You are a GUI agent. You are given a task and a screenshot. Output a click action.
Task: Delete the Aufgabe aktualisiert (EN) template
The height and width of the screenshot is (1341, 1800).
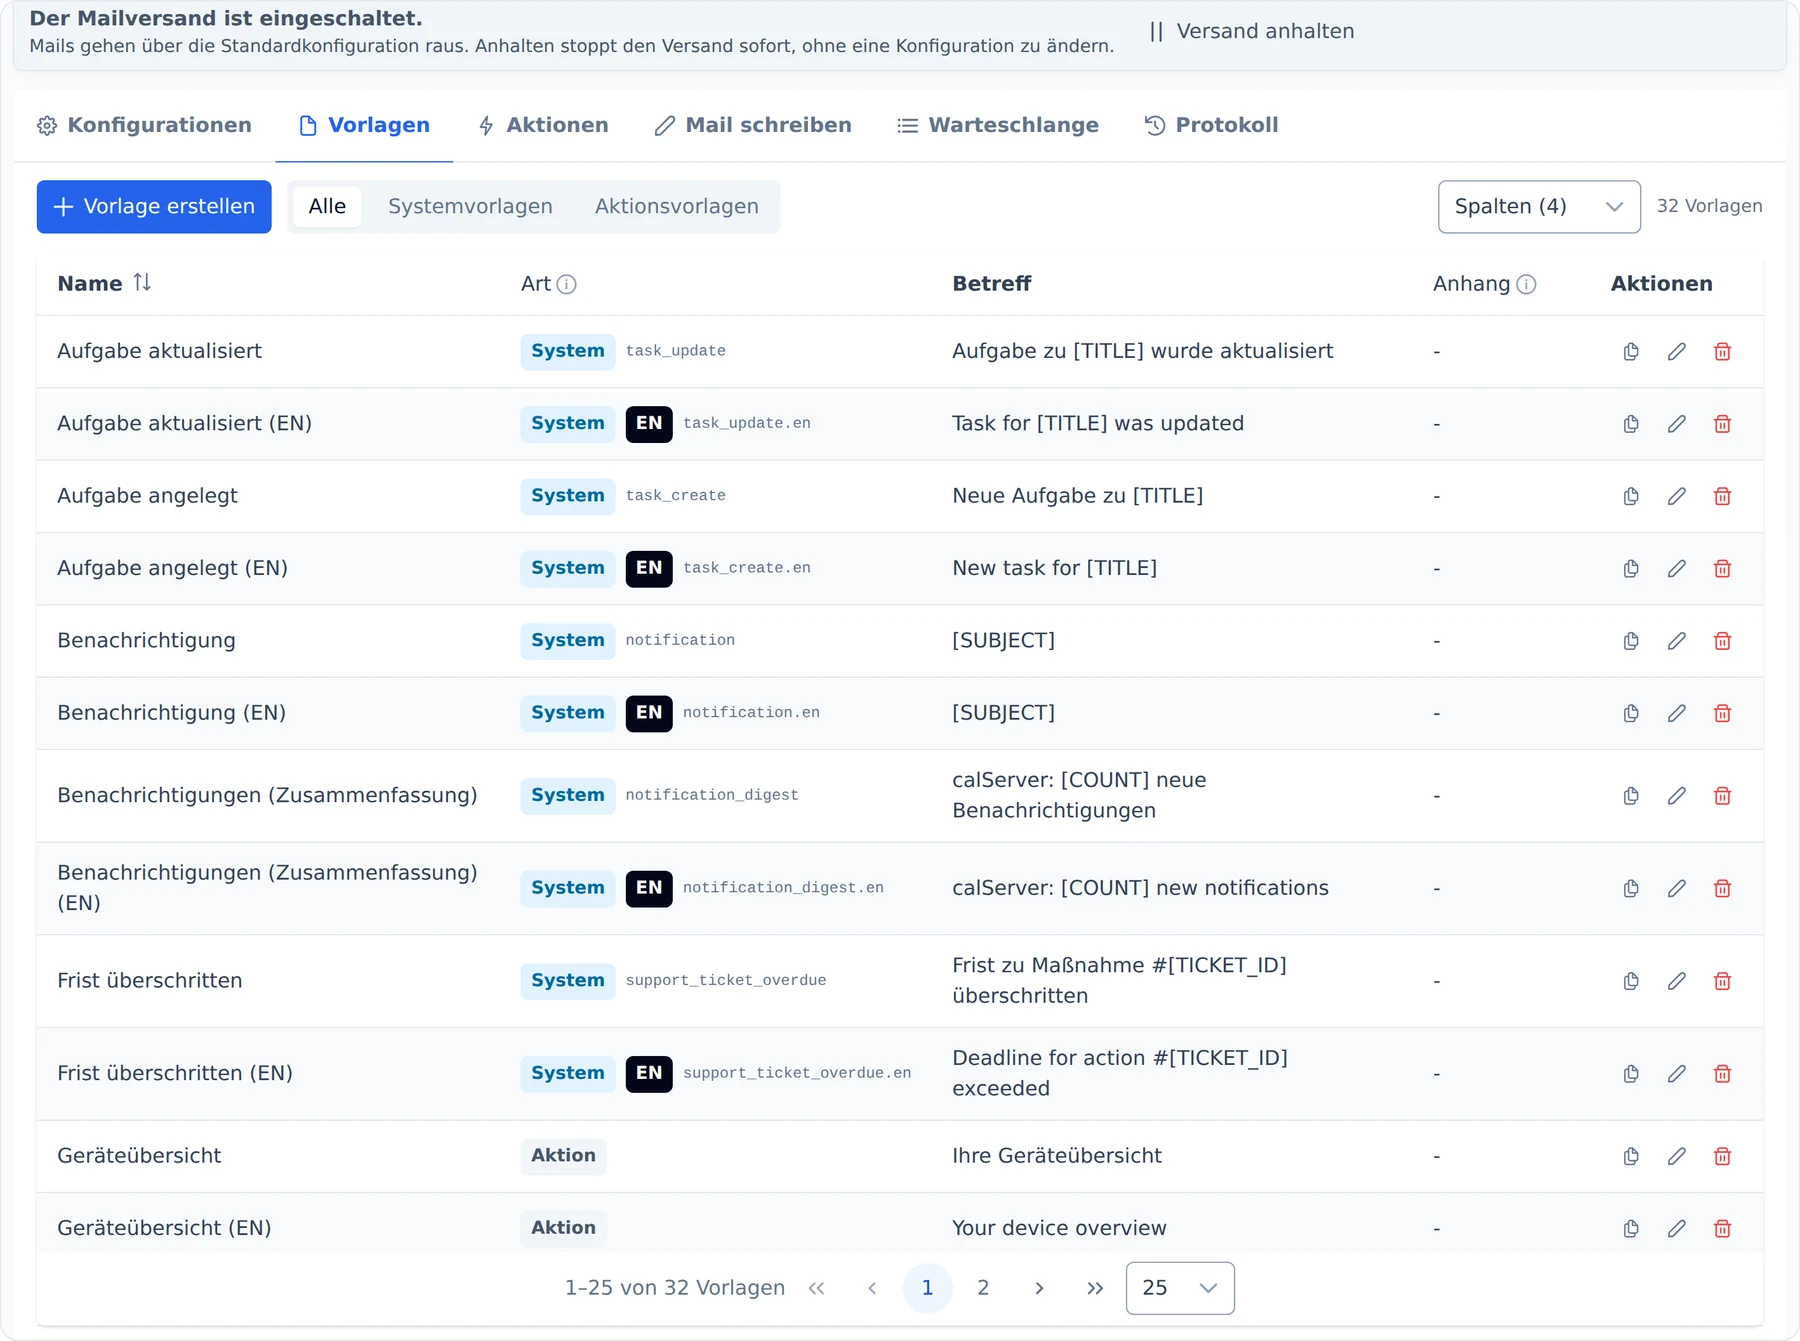[1722, 424]
